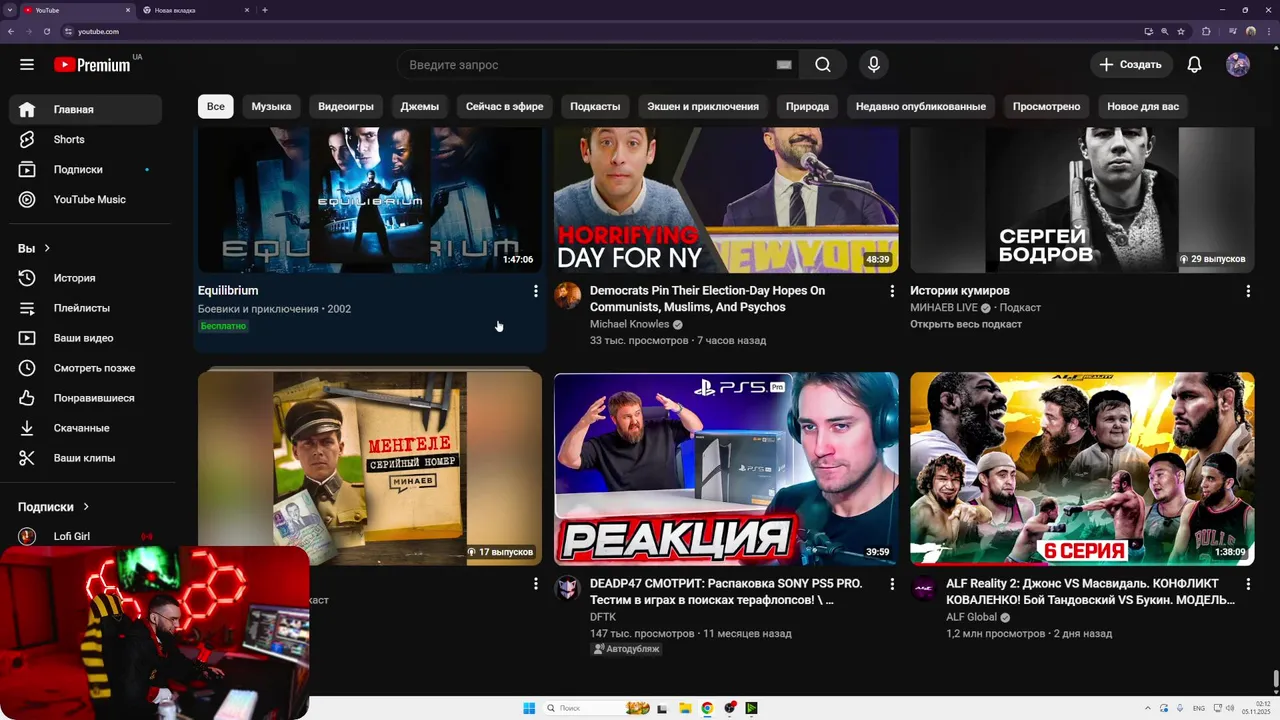
Task: Open YouTube Music in the sidebar
Action: point(85,200)
